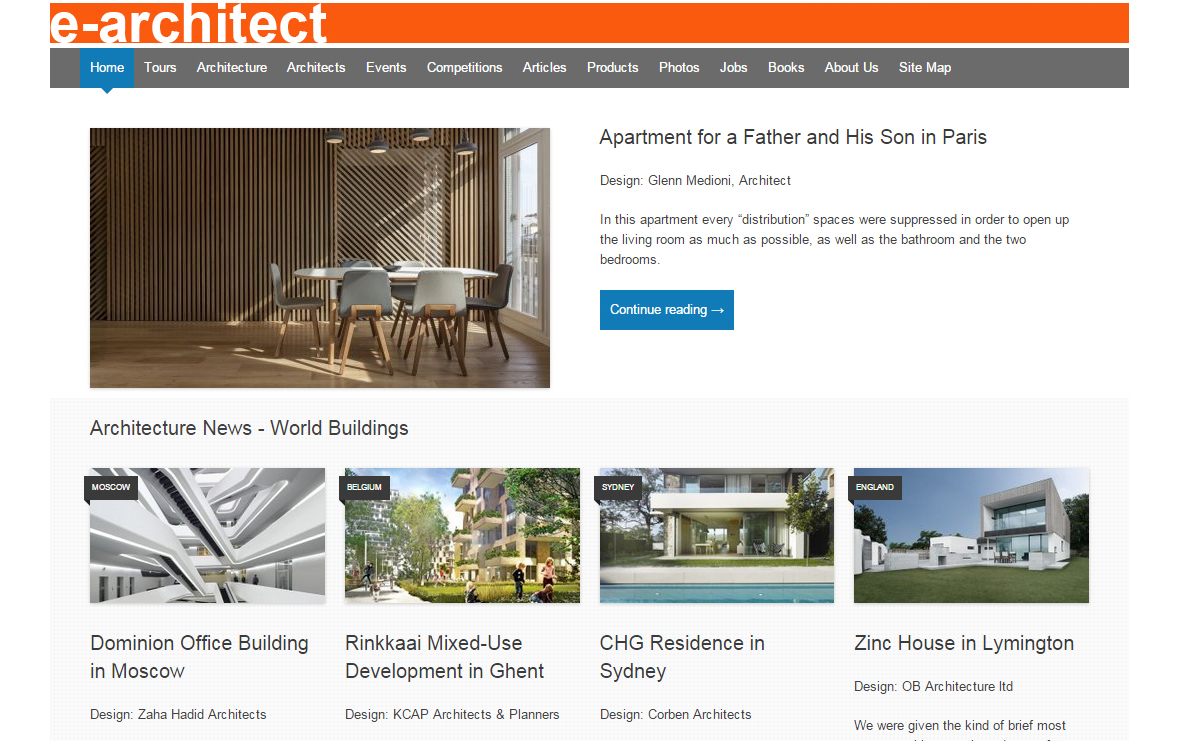Open the Dominion Office Building thumbnail
This screenshot has height=741, width=1178.
click(207, 535)
